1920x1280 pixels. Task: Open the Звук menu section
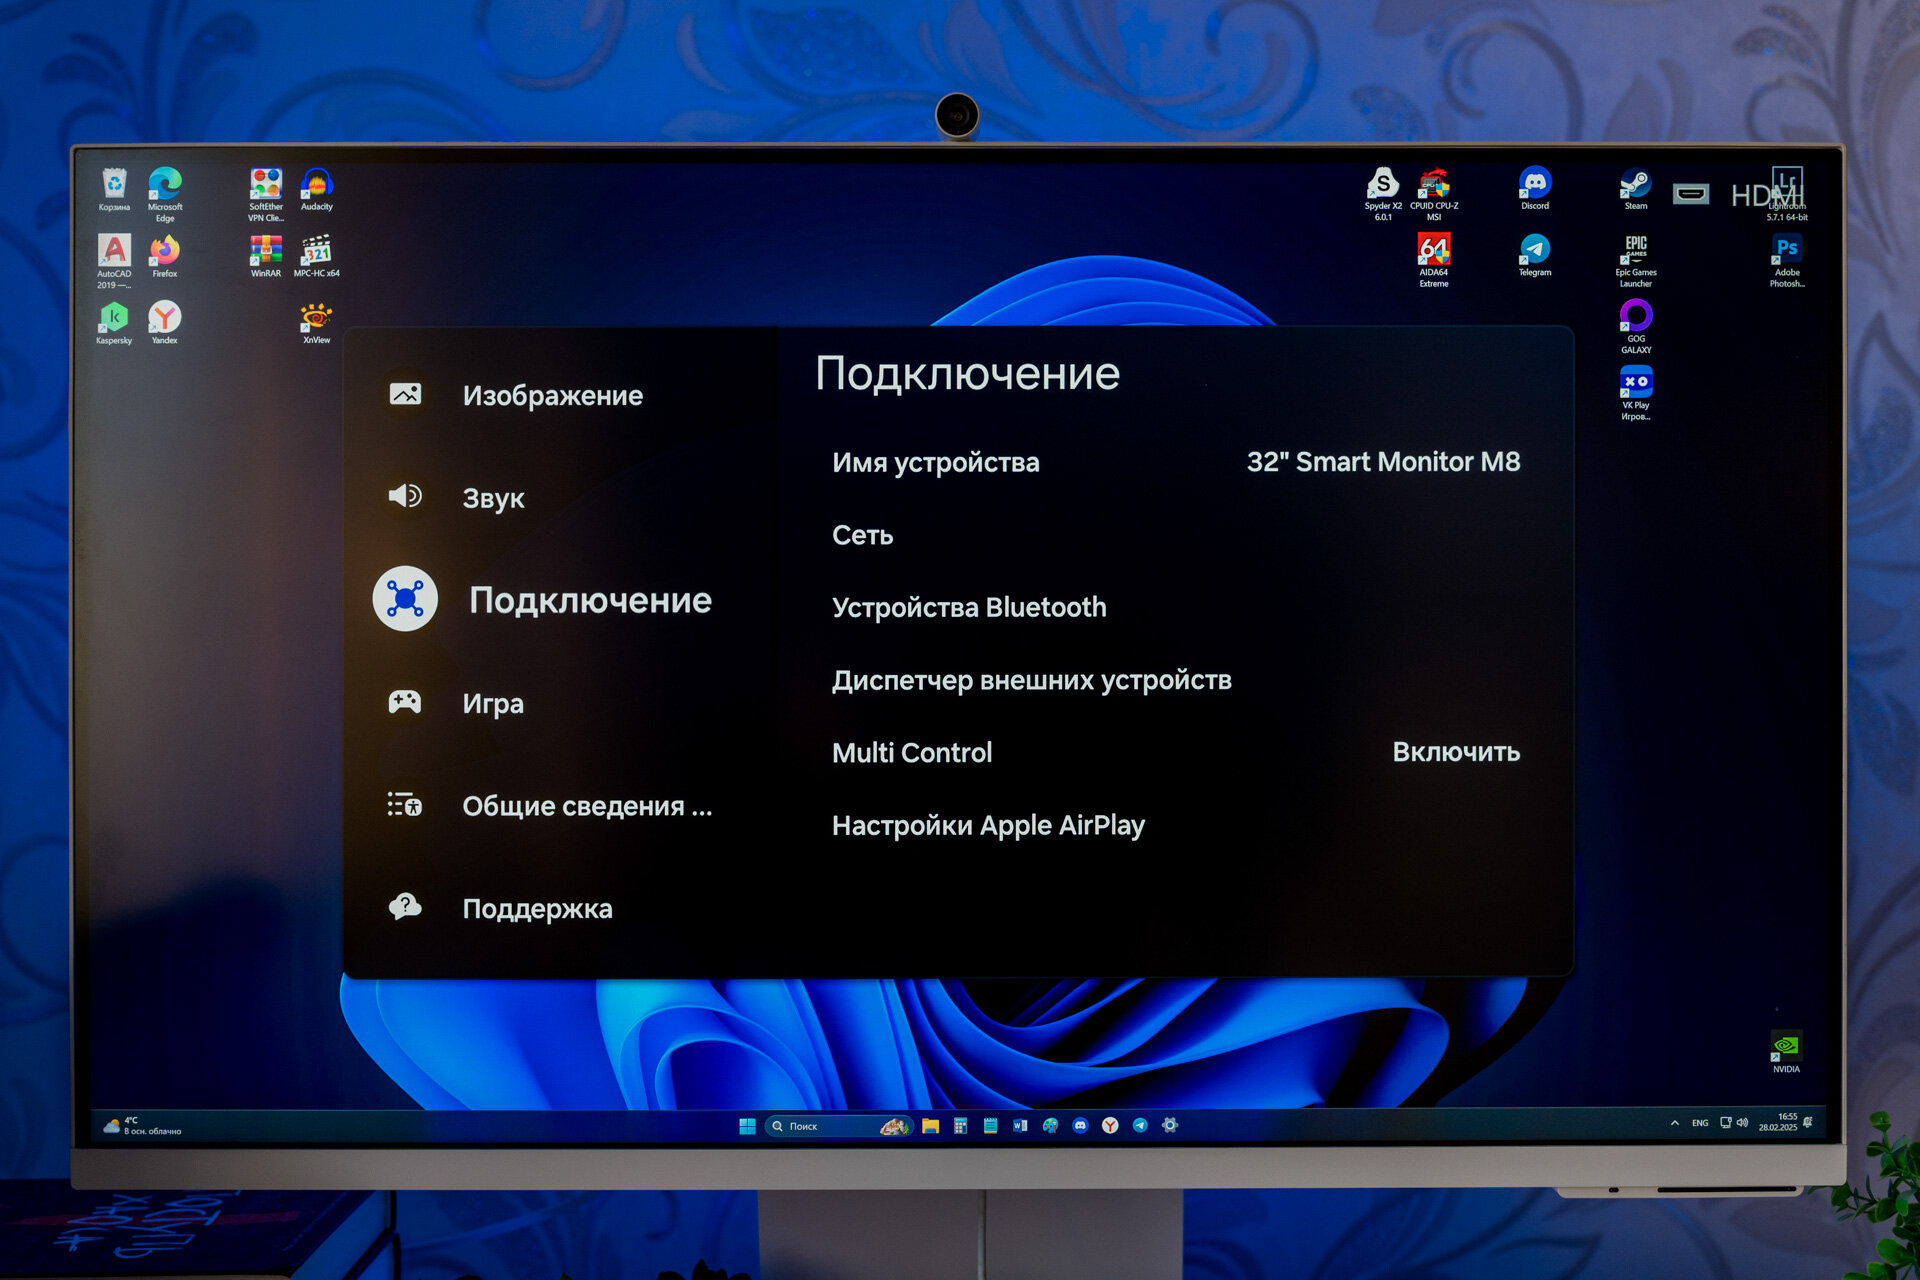pyautogui.click(x=493, y=498)
